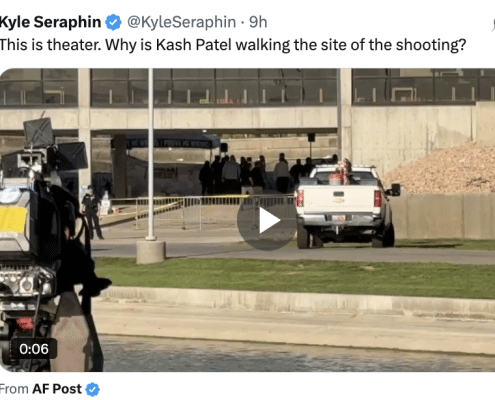Click the officer standing by the barricade

pos(92,212)
